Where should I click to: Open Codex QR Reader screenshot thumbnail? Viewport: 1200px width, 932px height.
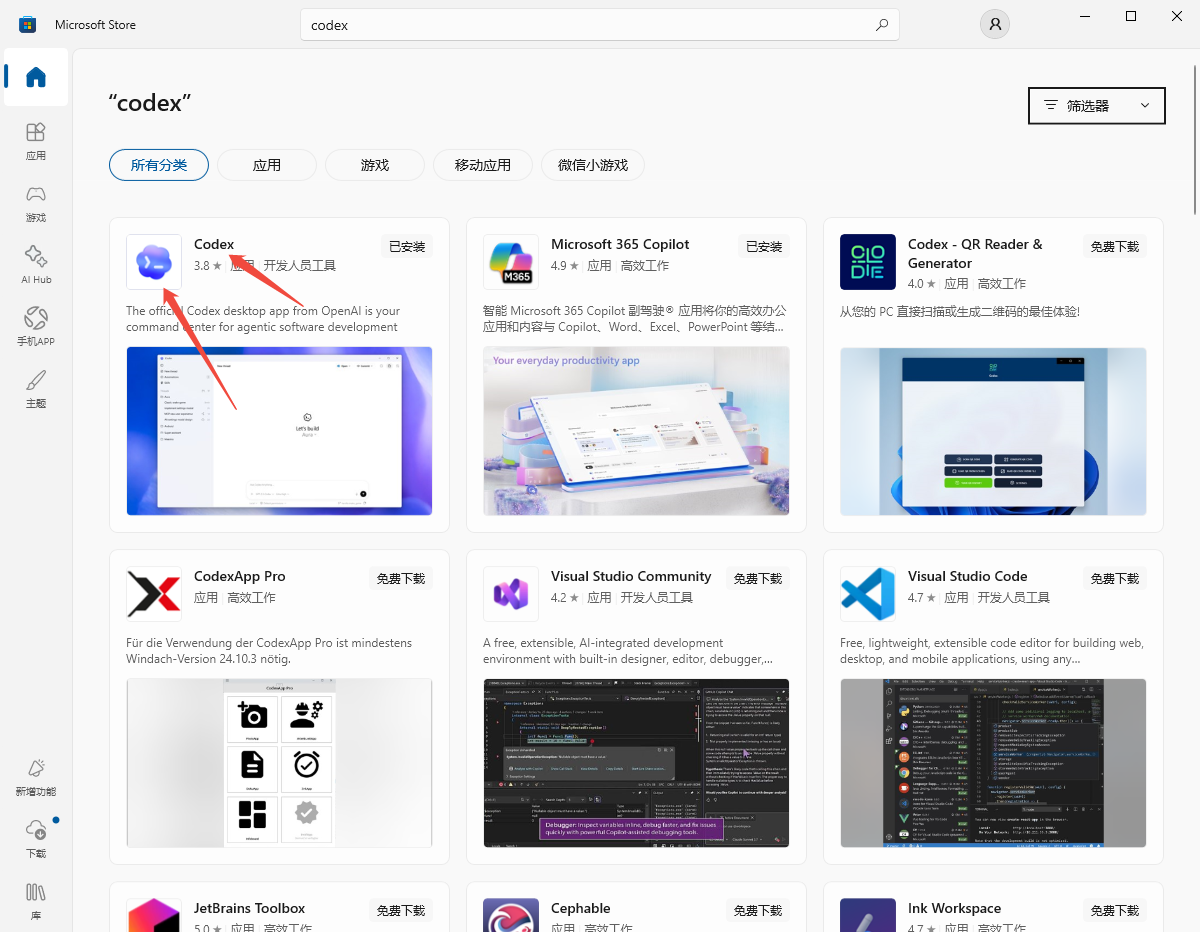[x=993, y=431]
